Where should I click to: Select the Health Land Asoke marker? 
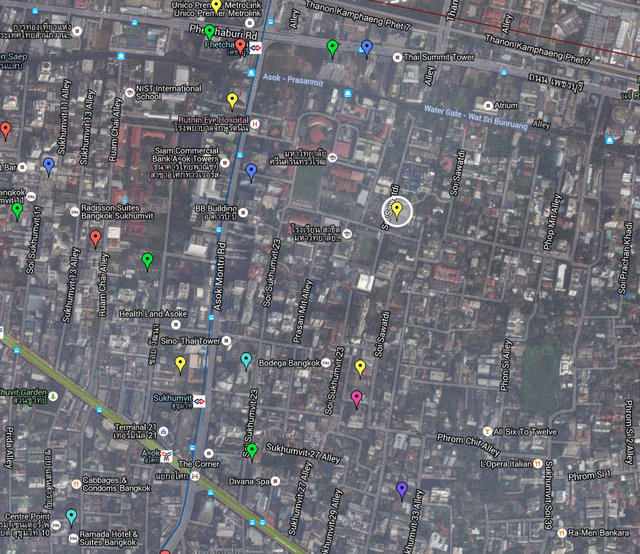tap(176, 325)
